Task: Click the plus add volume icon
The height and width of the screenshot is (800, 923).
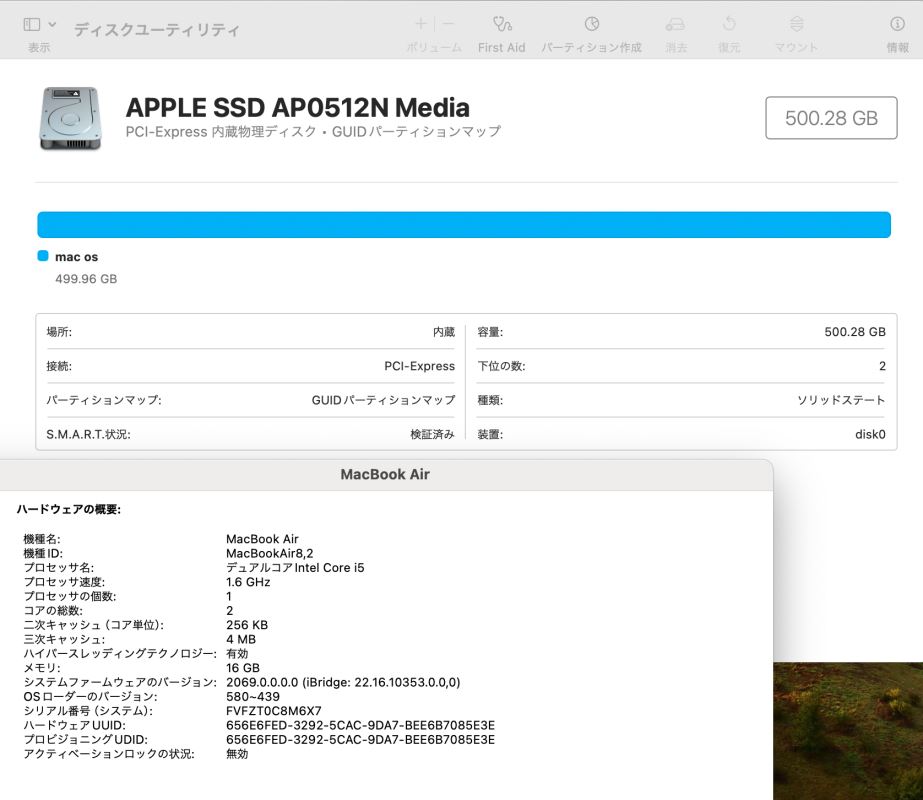Action: coord(421,24)
